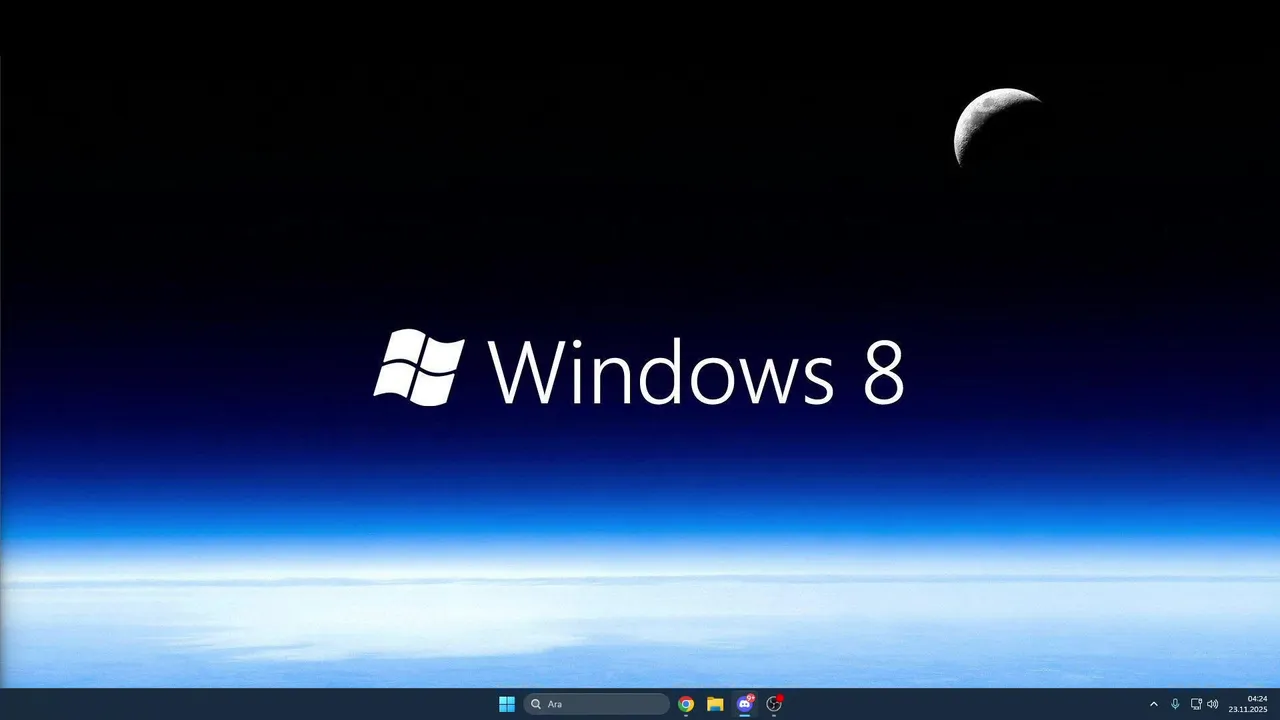Click the microphone tray icon
Image resolution: width=1280 pixels, height=720 pixels.
click(x=1175, y=704)
